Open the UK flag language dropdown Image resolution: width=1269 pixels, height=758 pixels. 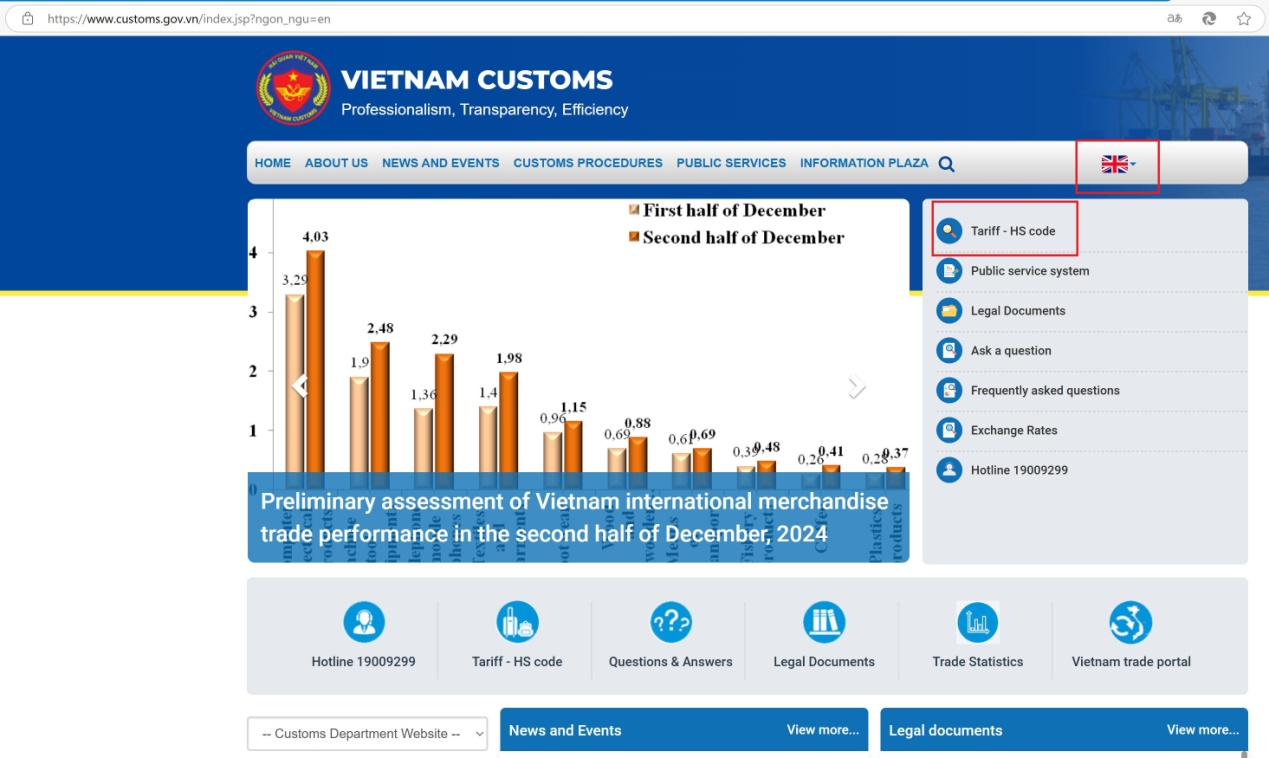pyautogui.click(x=1117, y=165)
